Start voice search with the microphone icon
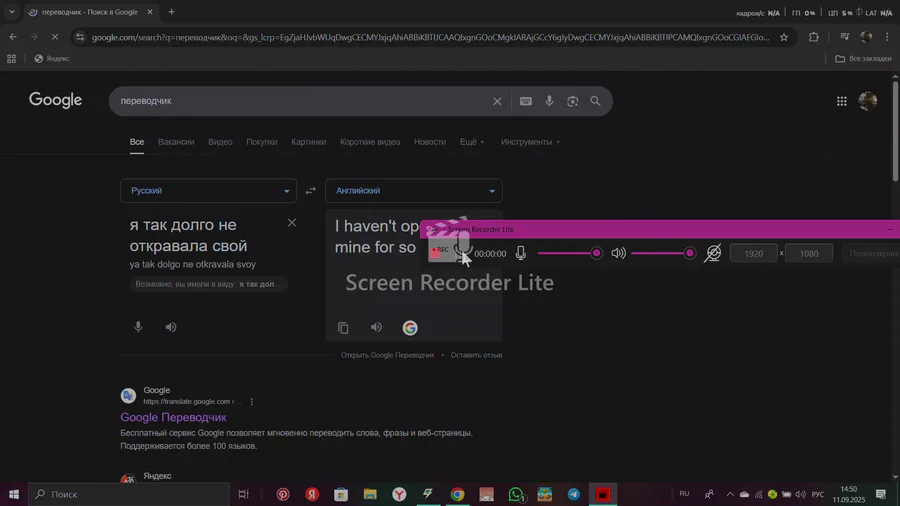This screenshot has width=900, height=506. point(549,101)
